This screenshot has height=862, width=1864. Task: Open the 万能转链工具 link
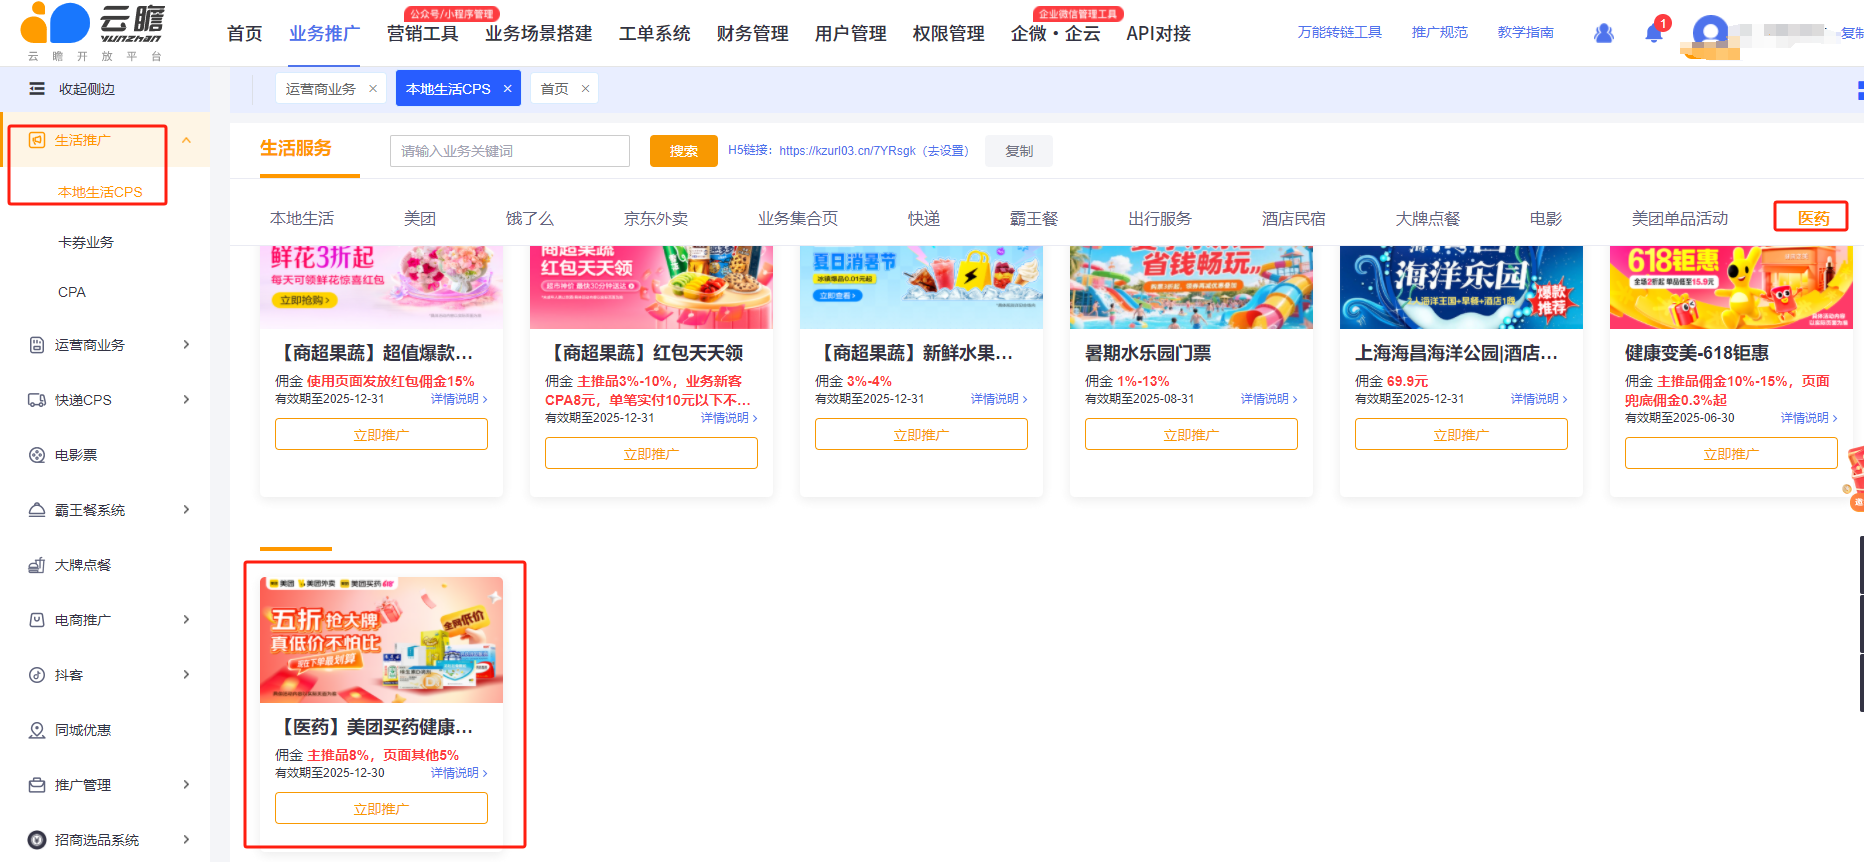[x=1339, y=33]
